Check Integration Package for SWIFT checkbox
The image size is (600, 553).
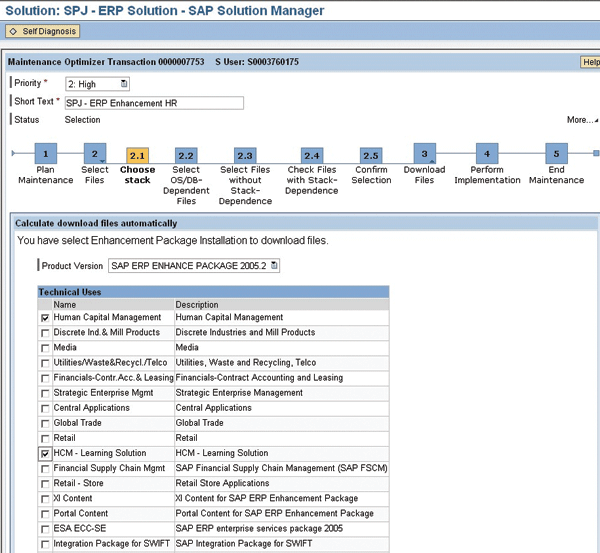tap(45, 544)
